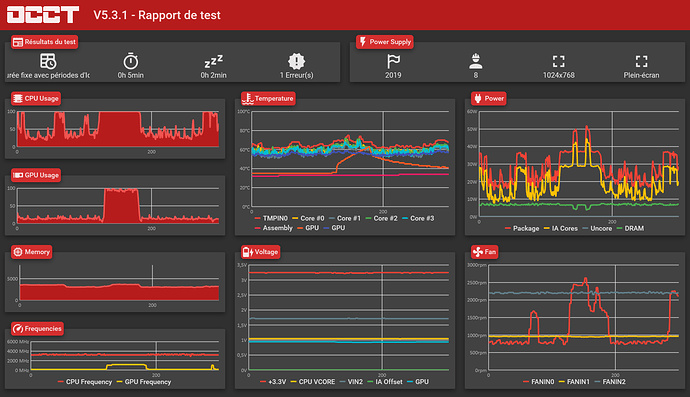
Task: Toggle Package series in Power legend
Action: point(522,228)
